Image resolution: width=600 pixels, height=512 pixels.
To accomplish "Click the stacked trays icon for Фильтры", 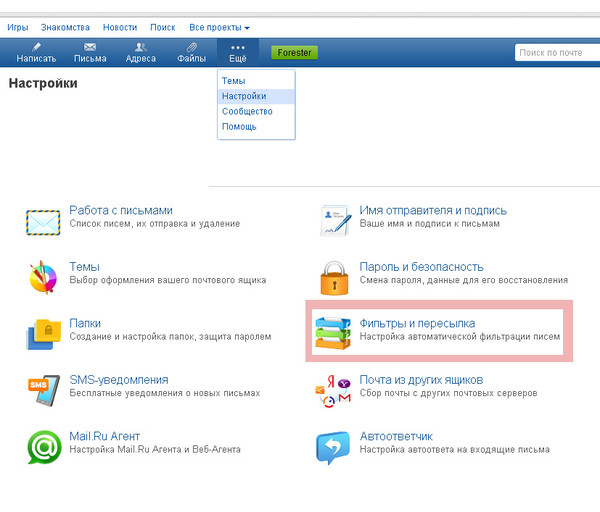I will (x=333, y=333).
